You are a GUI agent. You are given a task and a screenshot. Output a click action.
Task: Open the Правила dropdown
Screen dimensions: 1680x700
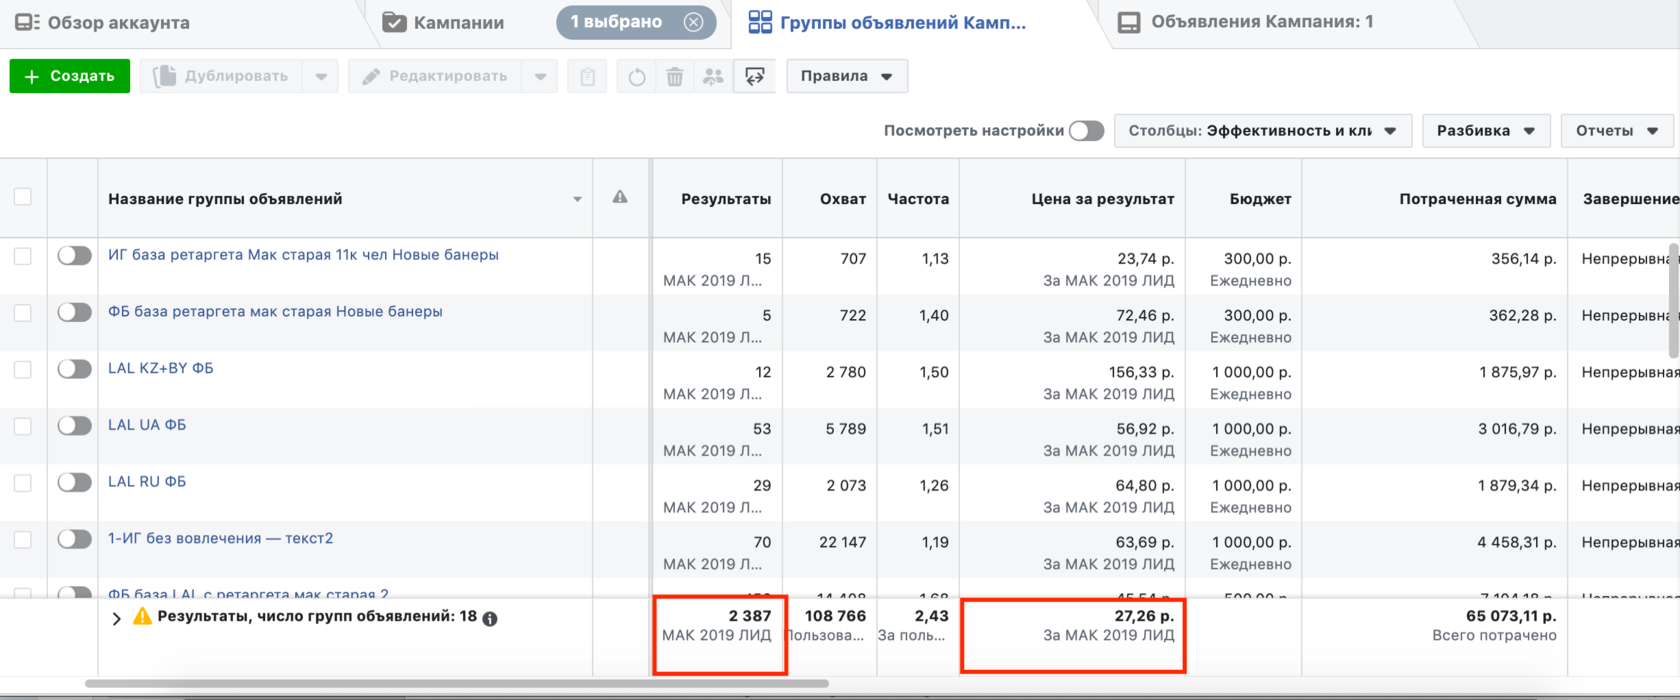847,76
